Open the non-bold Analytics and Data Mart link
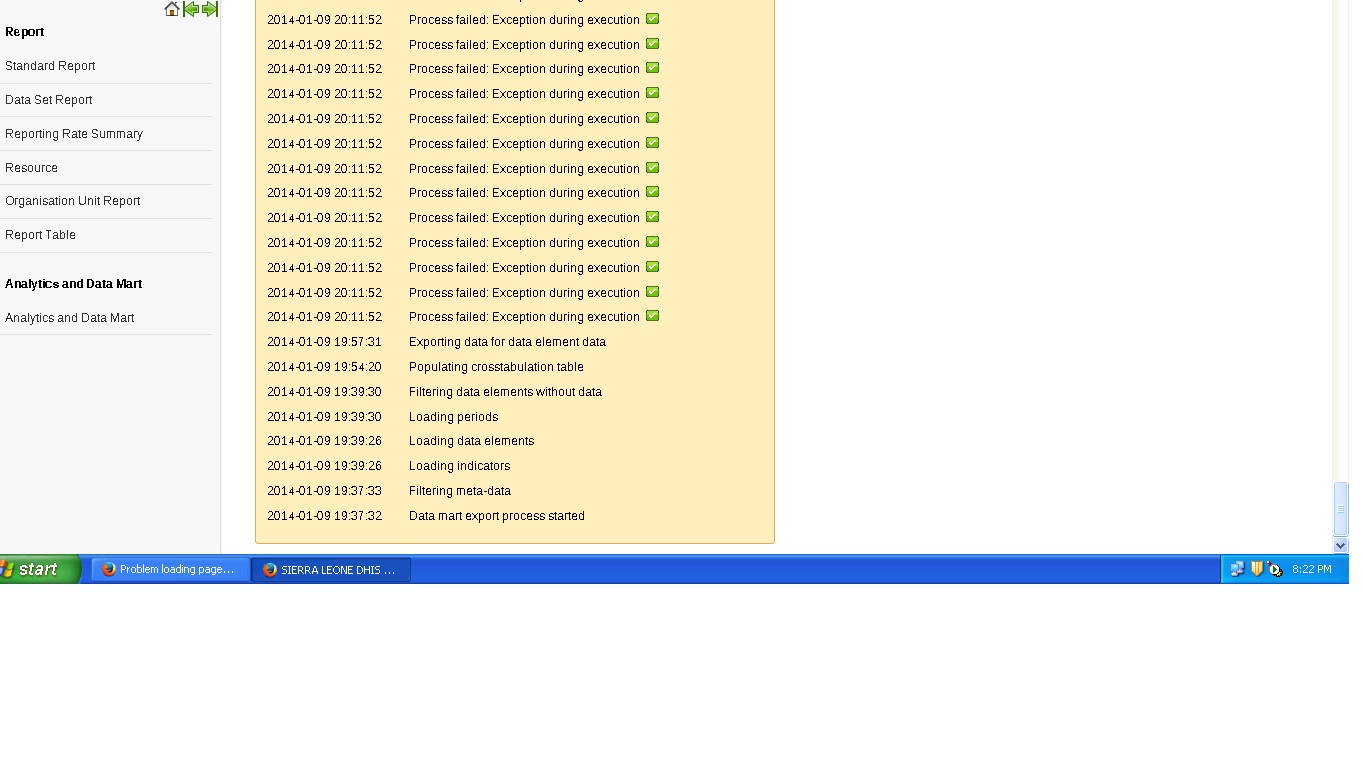Screen dimensions: 1364x768 coord(70,318)
